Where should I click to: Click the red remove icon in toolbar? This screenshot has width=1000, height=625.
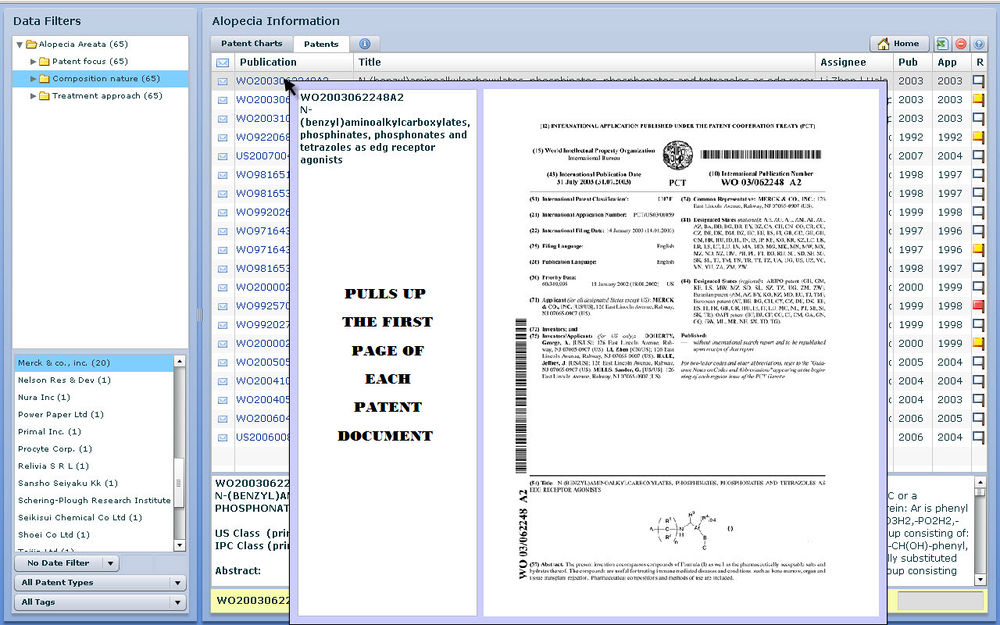pos(961,44)
